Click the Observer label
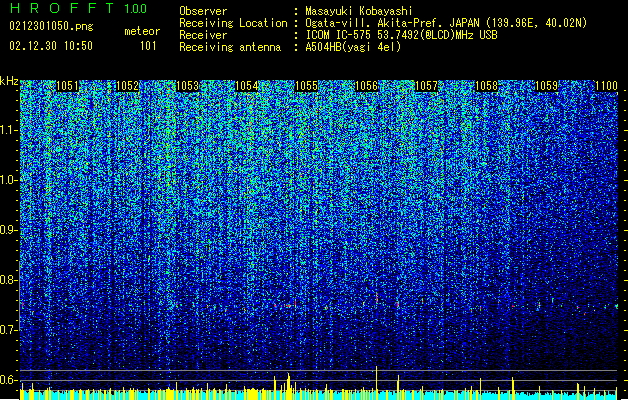629x400 pixels. tap(203, 11)
